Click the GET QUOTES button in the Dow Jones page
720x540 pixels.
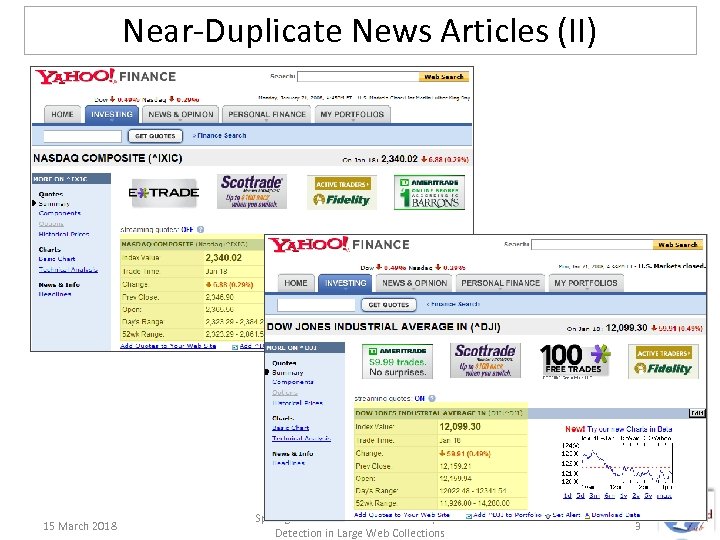(388, 304)
